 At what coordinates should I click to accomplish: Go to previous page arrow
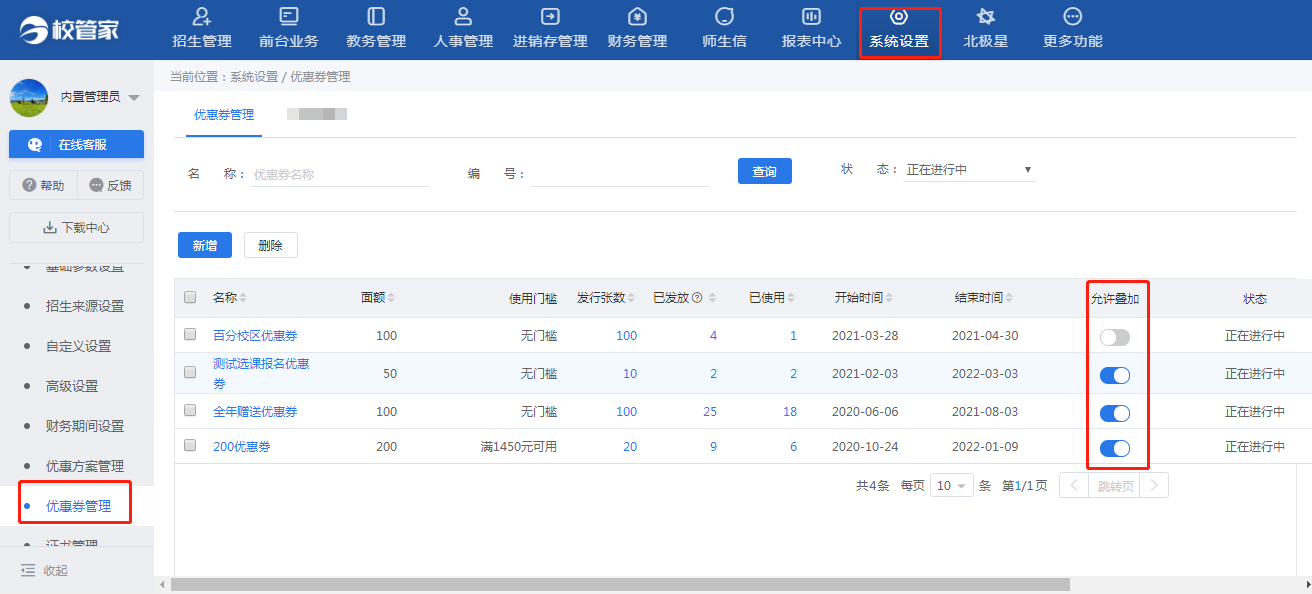coord(1074,486)
